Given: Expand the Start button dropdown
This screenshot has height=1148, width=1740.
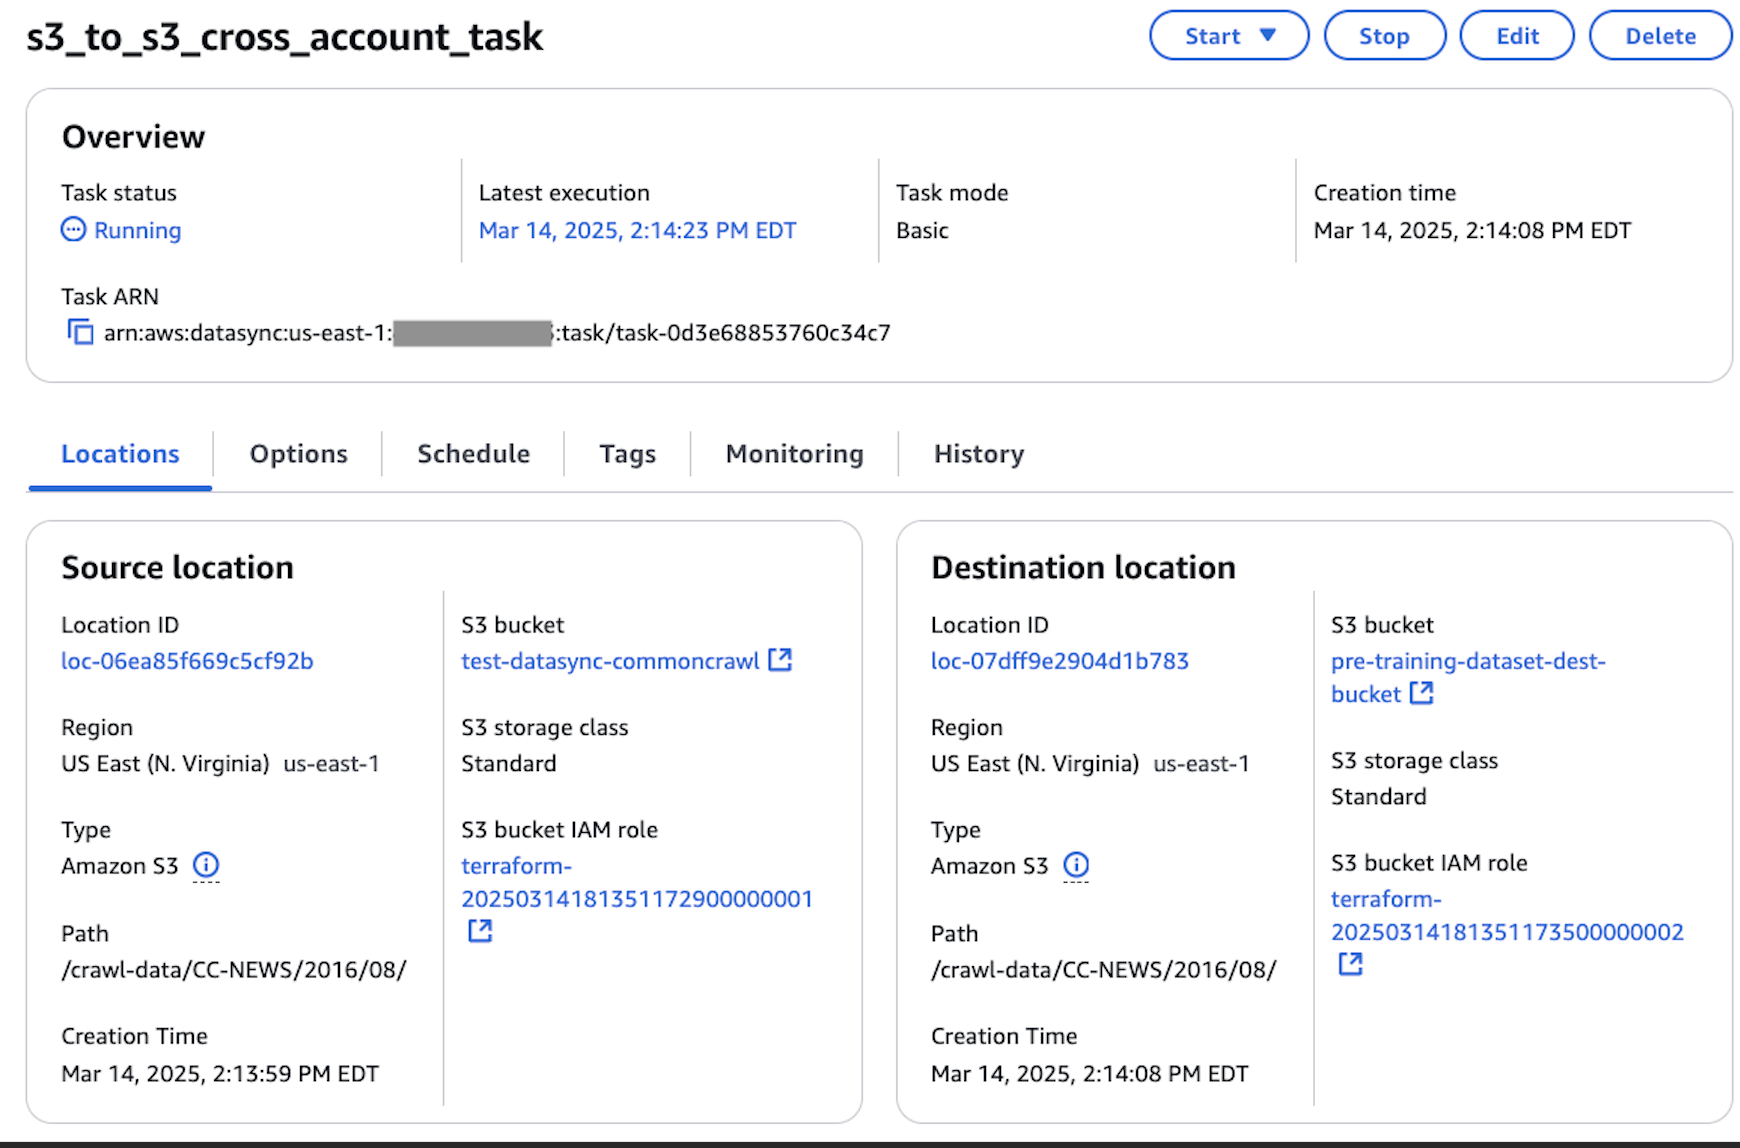Looking at the screenshot, I should 1268,35.
